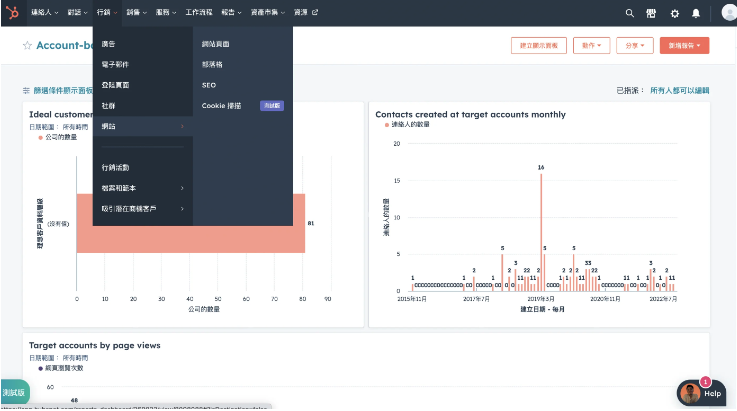Click the HubSpot sprocket logo
Screen dimensions: 737x411
(x=12, y=13)
